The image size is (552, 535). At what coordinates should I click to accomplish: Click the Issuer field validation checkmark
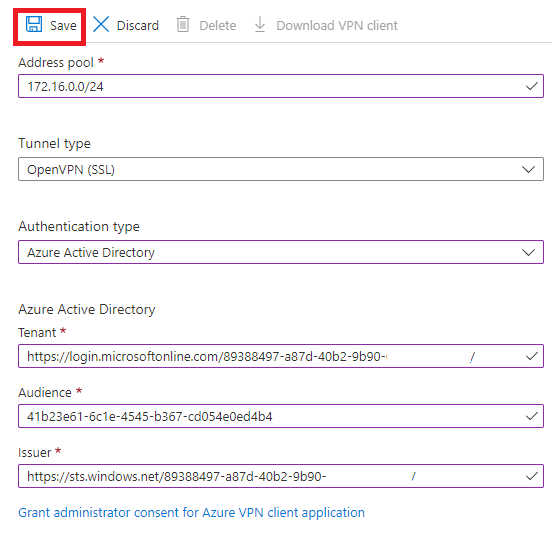(x=532, y=477)
